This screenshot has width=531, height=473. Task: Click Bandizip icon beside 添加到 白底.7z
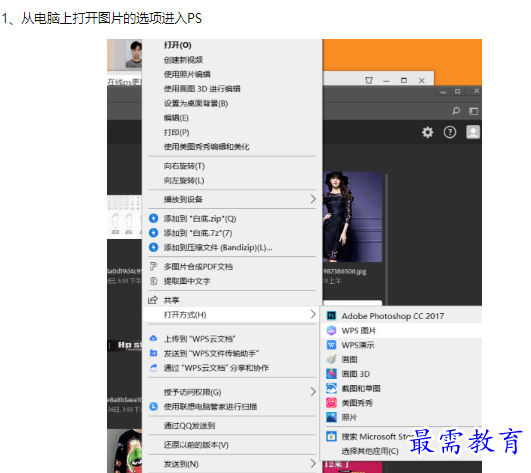tap(154, 233)
